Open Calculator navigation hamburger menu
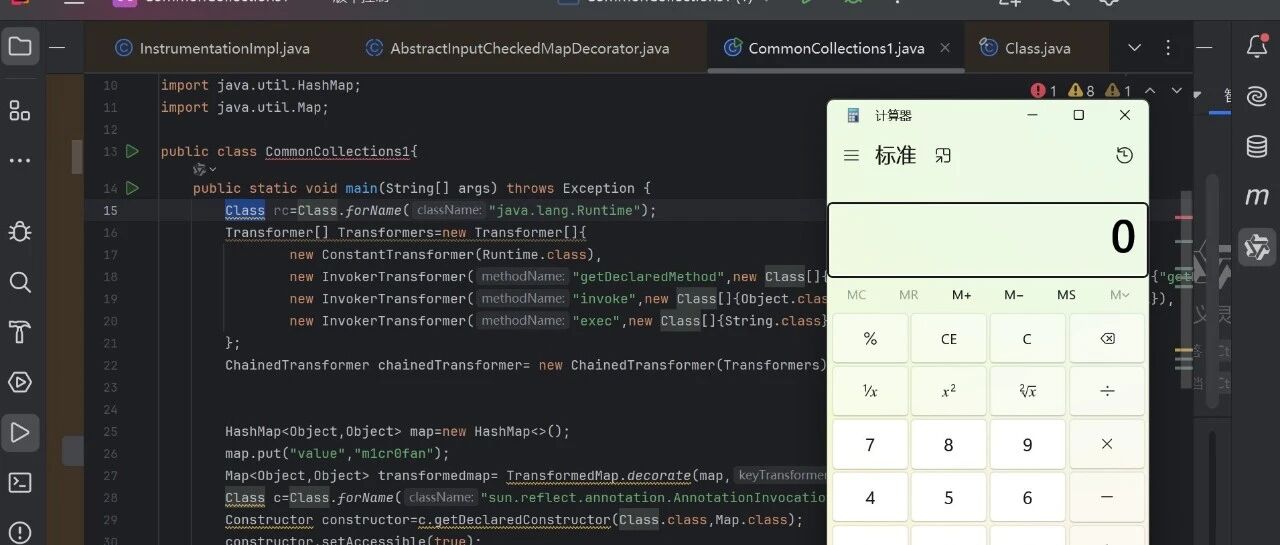The height and width of the screenshot is (545, 1280). pyautogui.click(x=851, y=156)
